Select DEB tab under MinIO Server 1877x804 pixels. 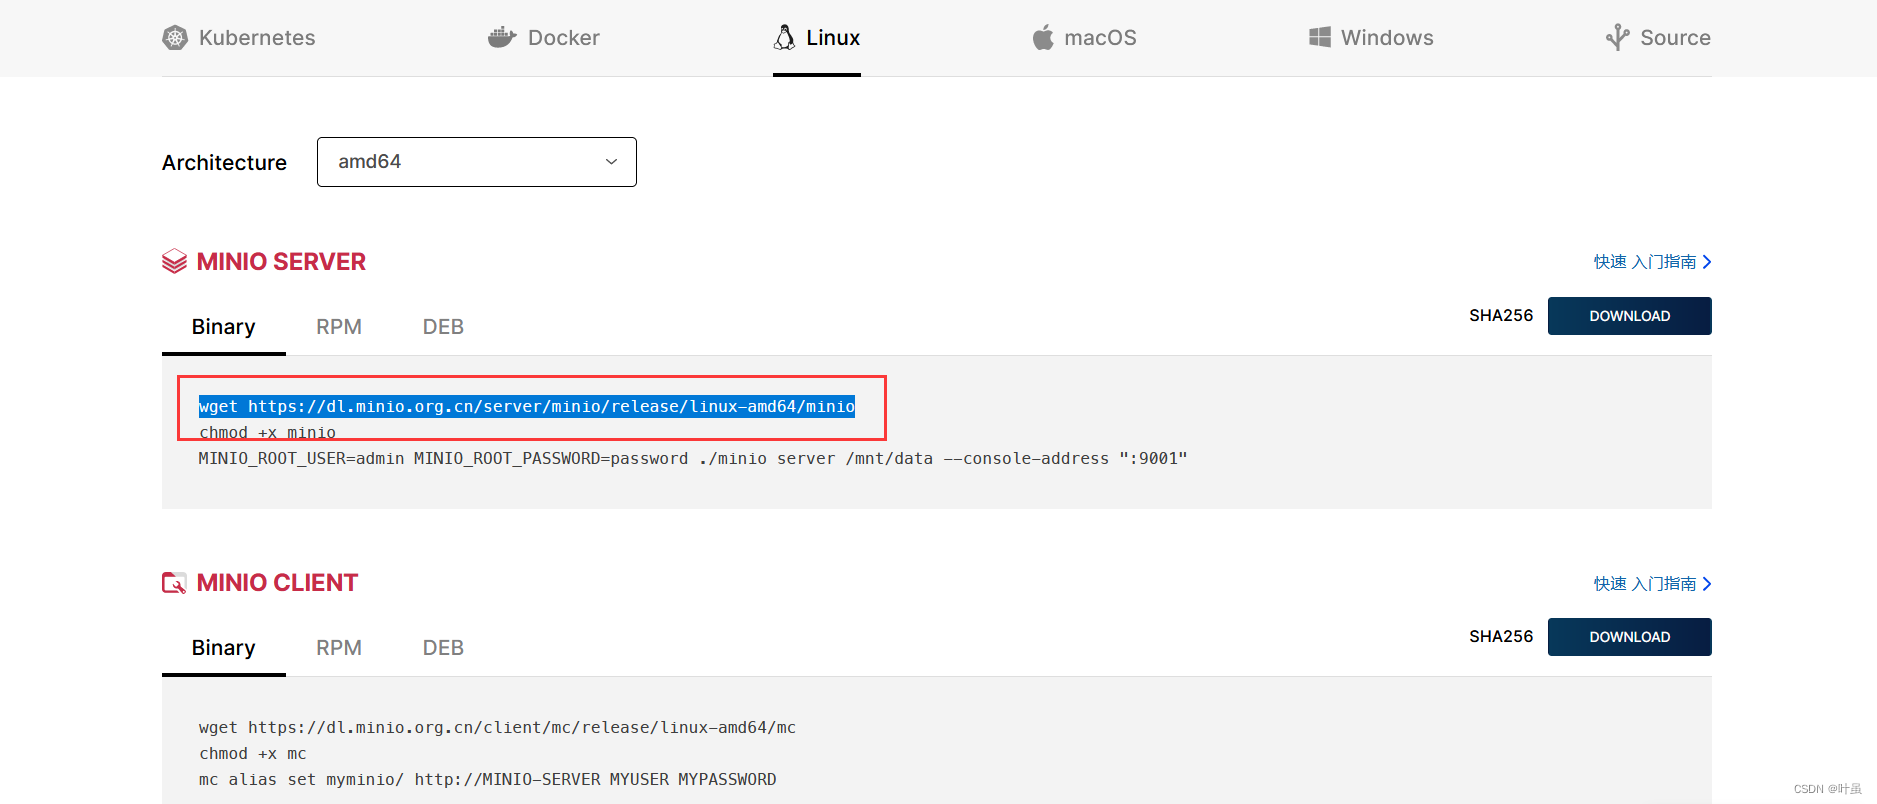tap(443, 327)
